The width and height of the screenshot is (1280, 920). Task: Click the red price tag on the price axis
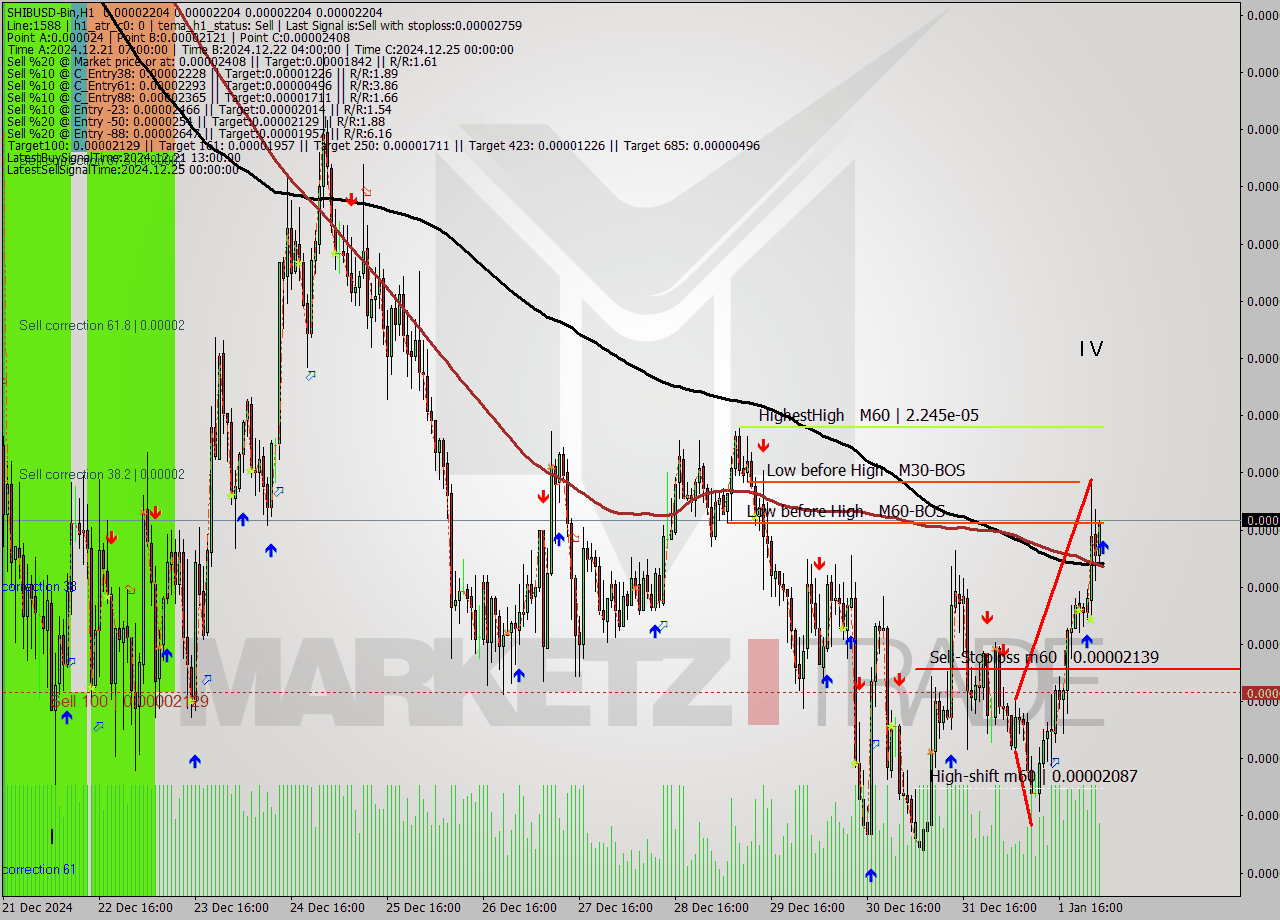[1260, 692]
